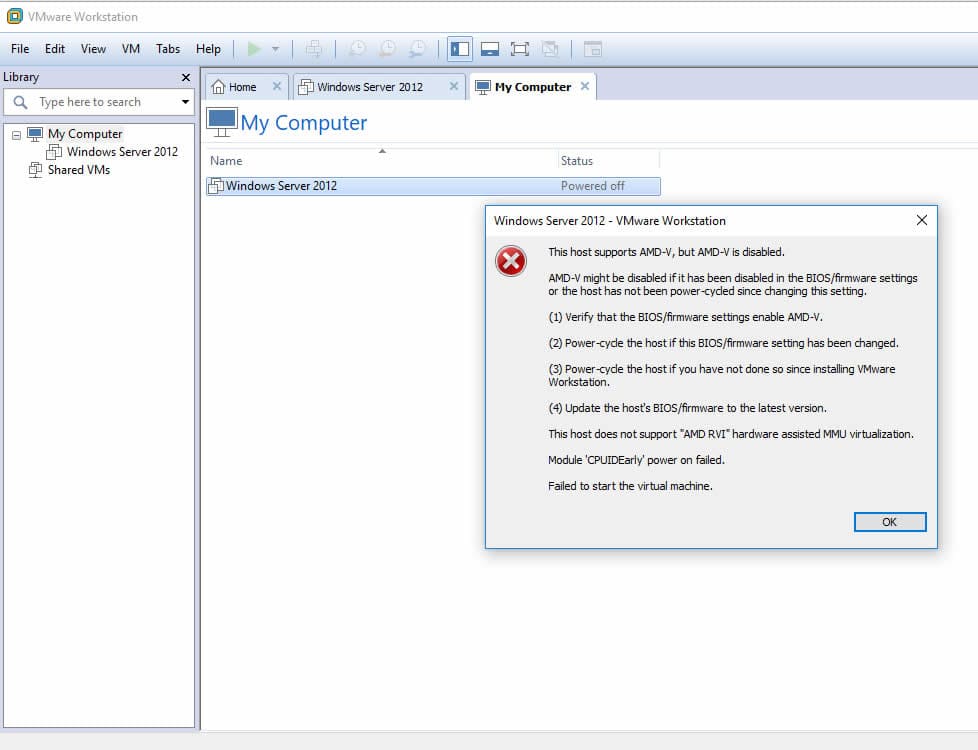Screen dimensions: 978x750
Task: Open the VM menu
Action: [x=130, y=49]
